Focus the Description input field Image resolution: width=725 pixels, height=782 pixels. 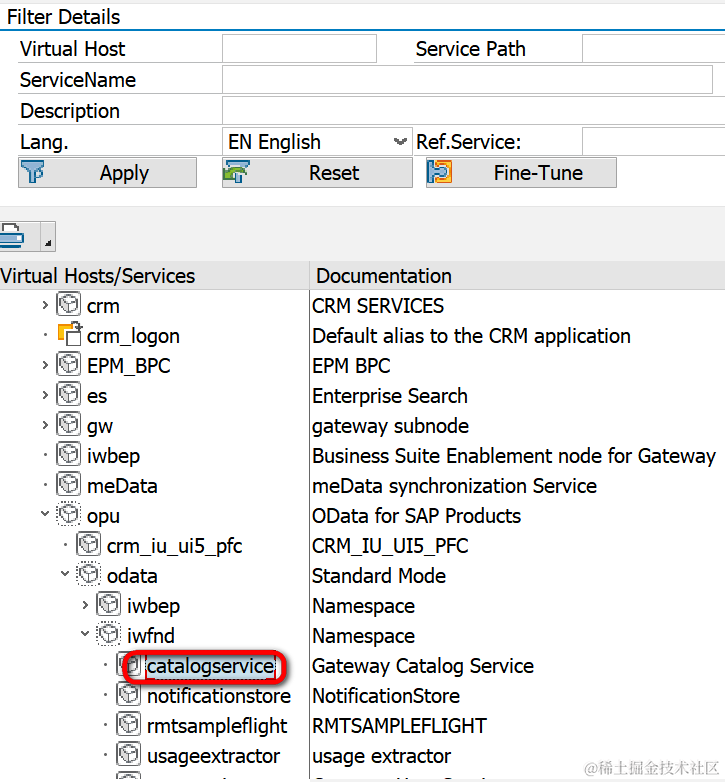[474, 110]
